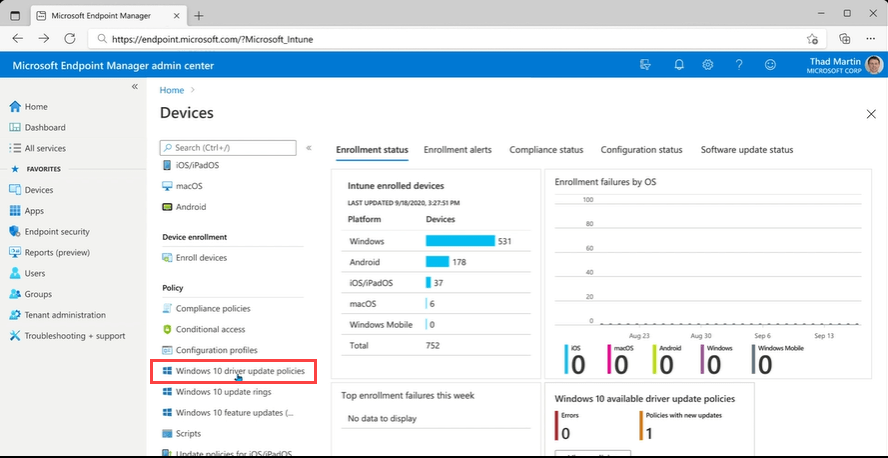Click Policies with new updates count

tap(649, 434)
